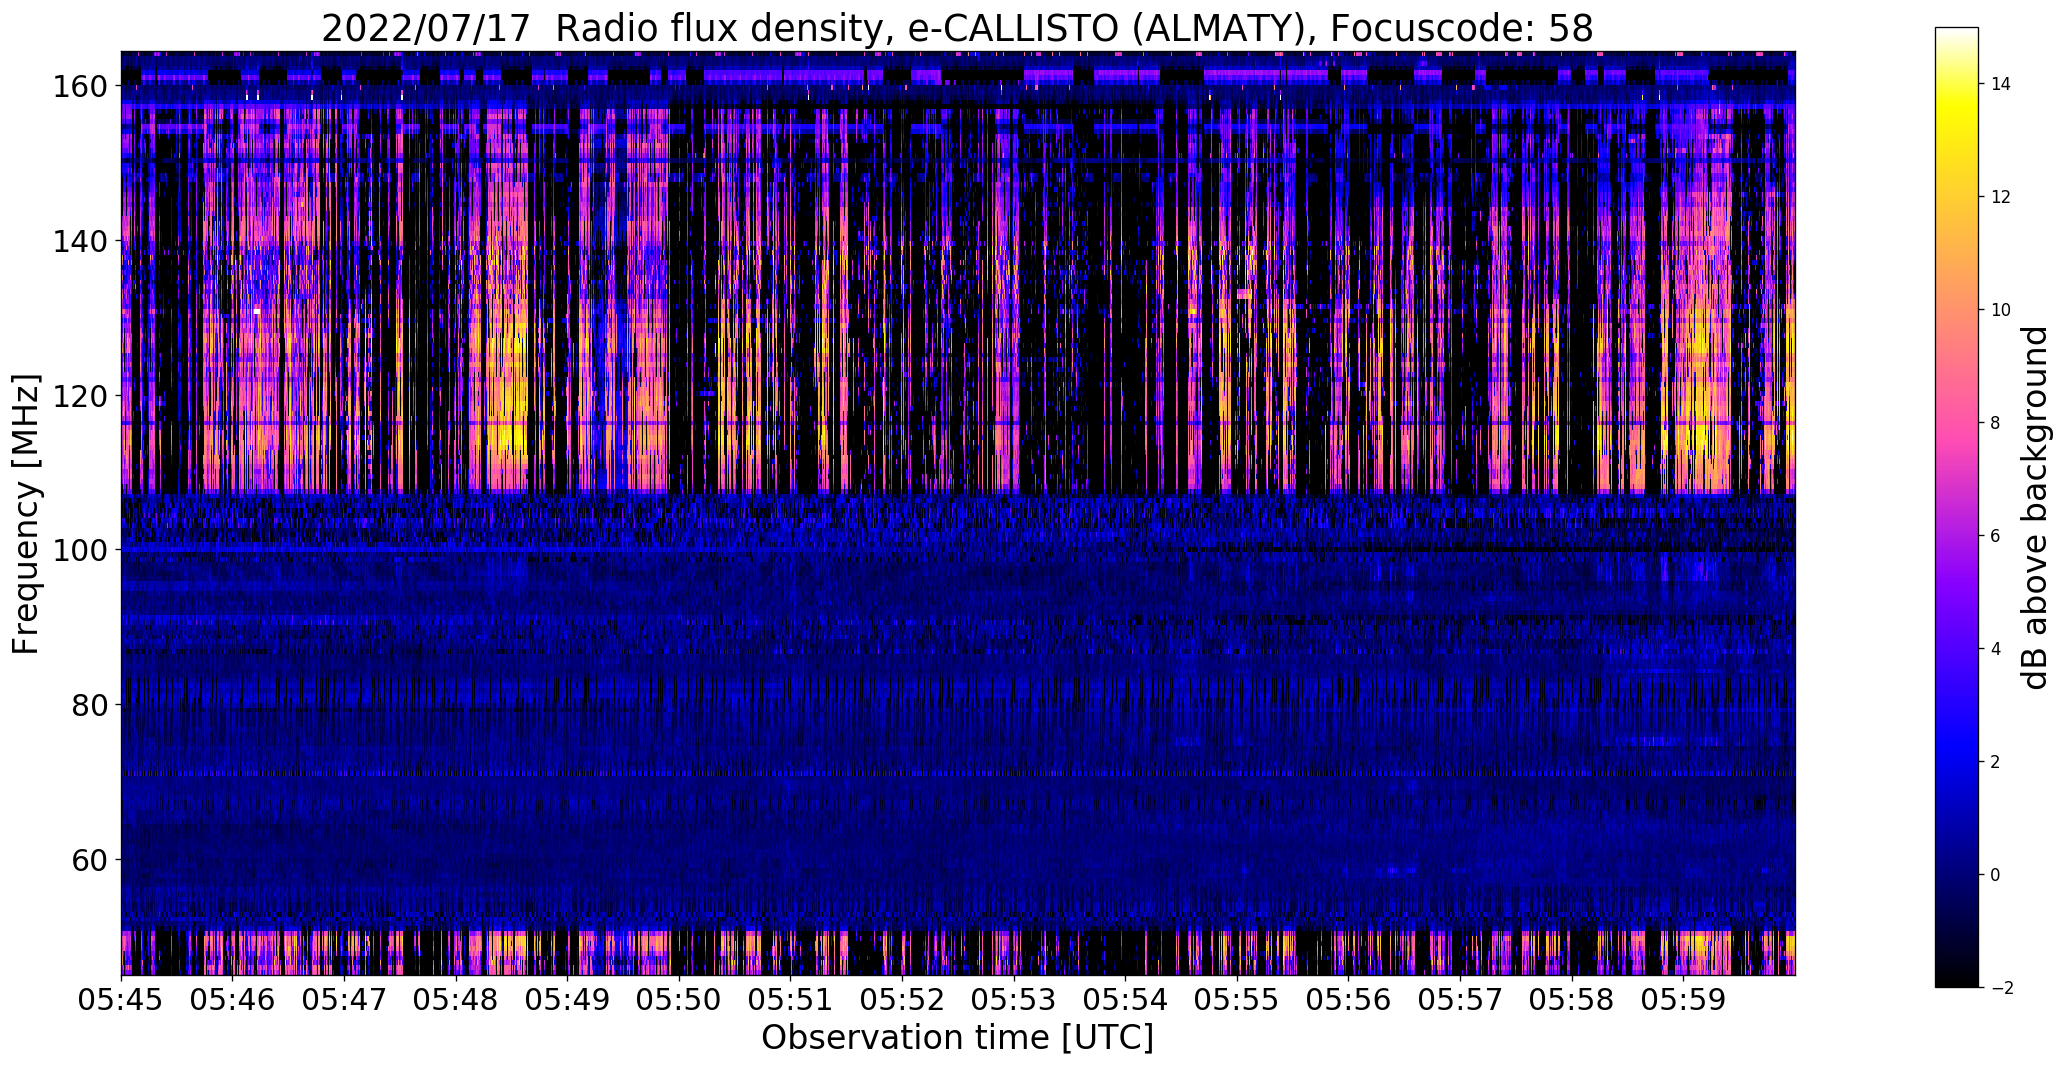This screenshot has width=2066, height=1067.
Task: Click the 05:55 time tick label
Action: point(1238,999)
